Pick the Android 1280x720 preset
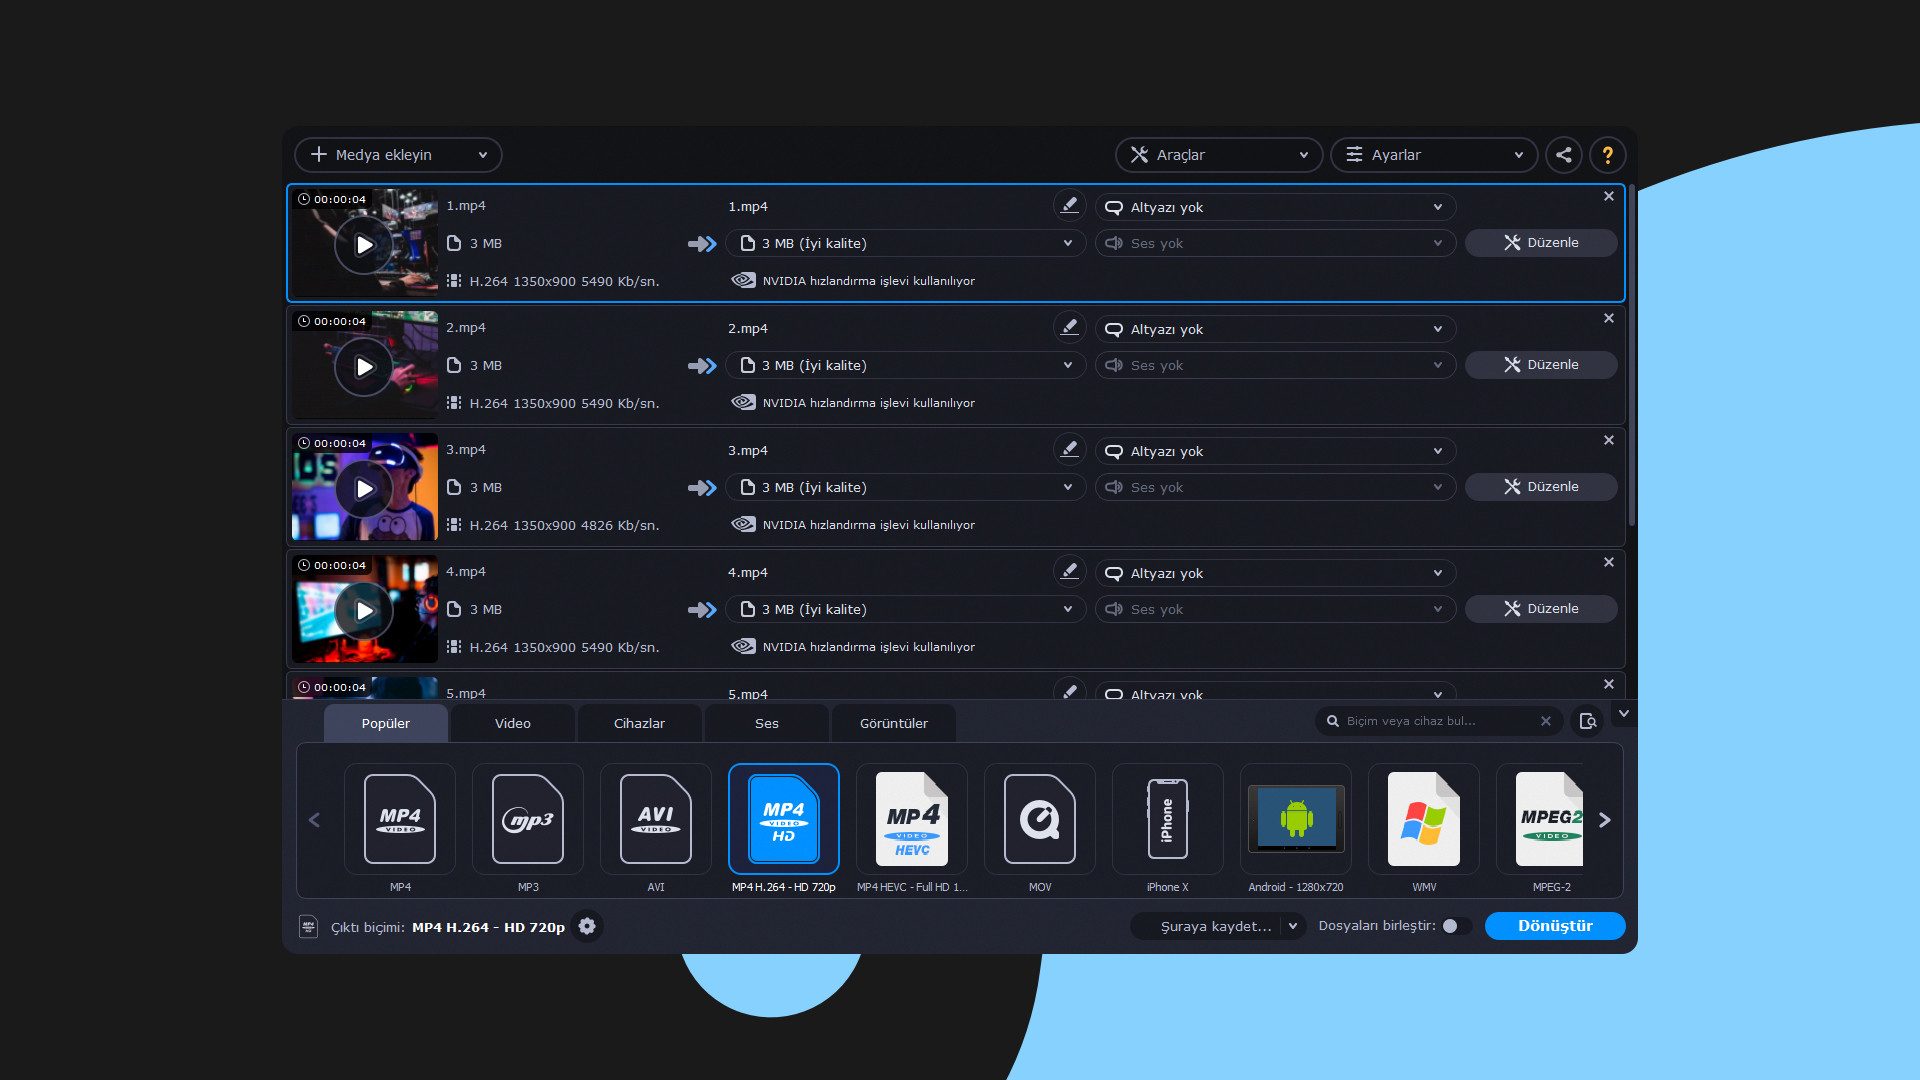Image resolution: width=1920 pixels, height=1080 pixels. [x=1295, y=819]
